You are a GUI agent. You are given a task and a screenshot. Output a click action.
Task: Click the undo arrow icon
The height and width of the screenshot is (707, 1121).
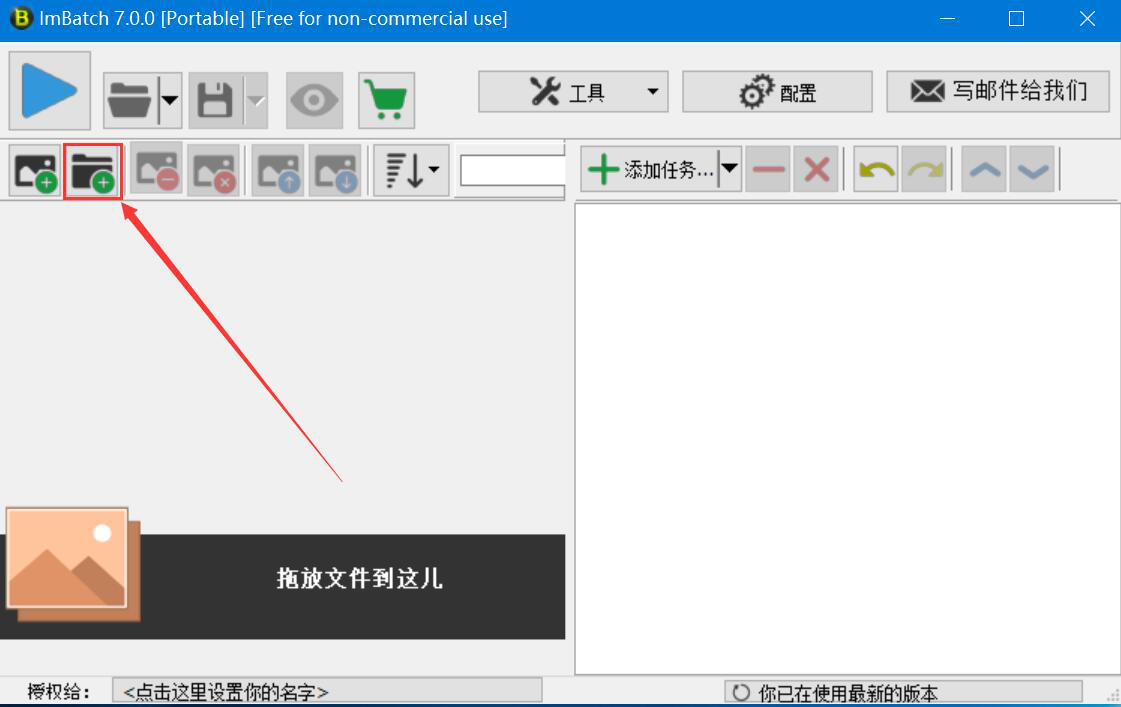(x=876, y=169)
